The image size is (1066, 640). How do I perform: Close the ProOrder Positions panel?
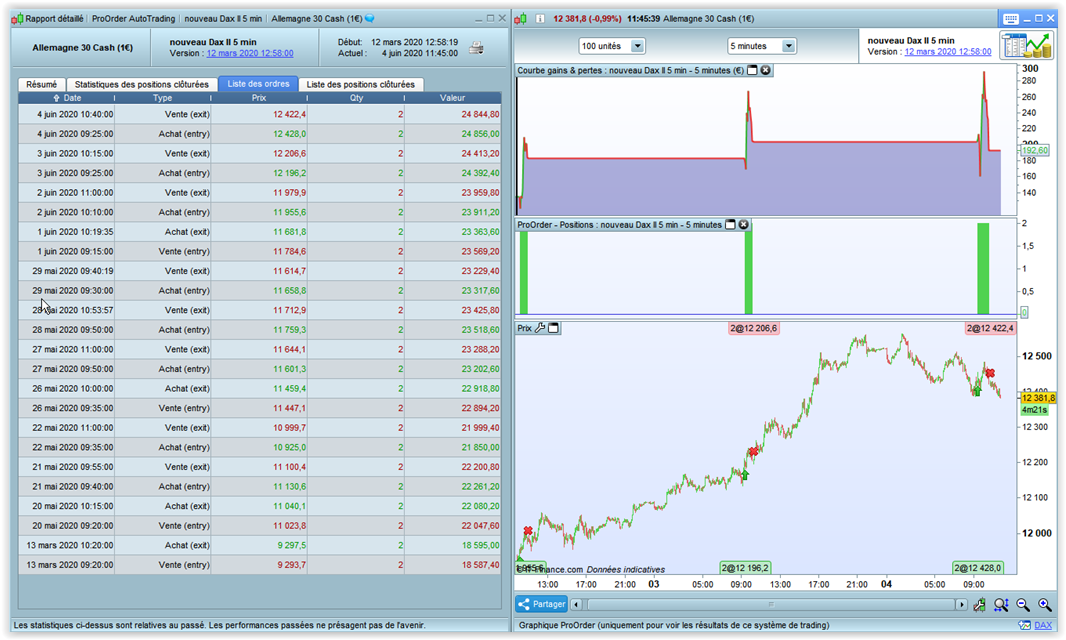744,224
